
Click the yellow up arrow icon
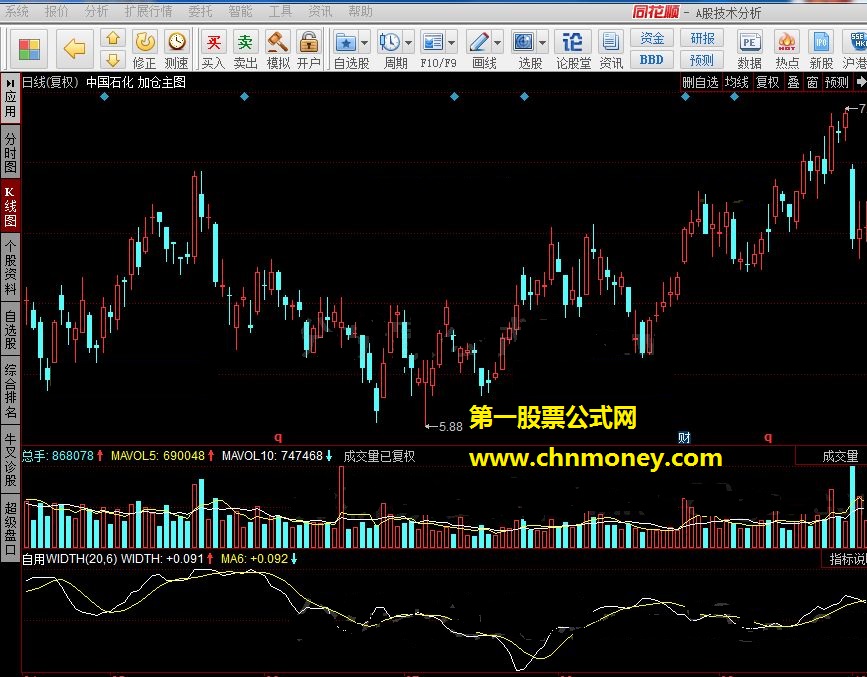click(113, 38)
